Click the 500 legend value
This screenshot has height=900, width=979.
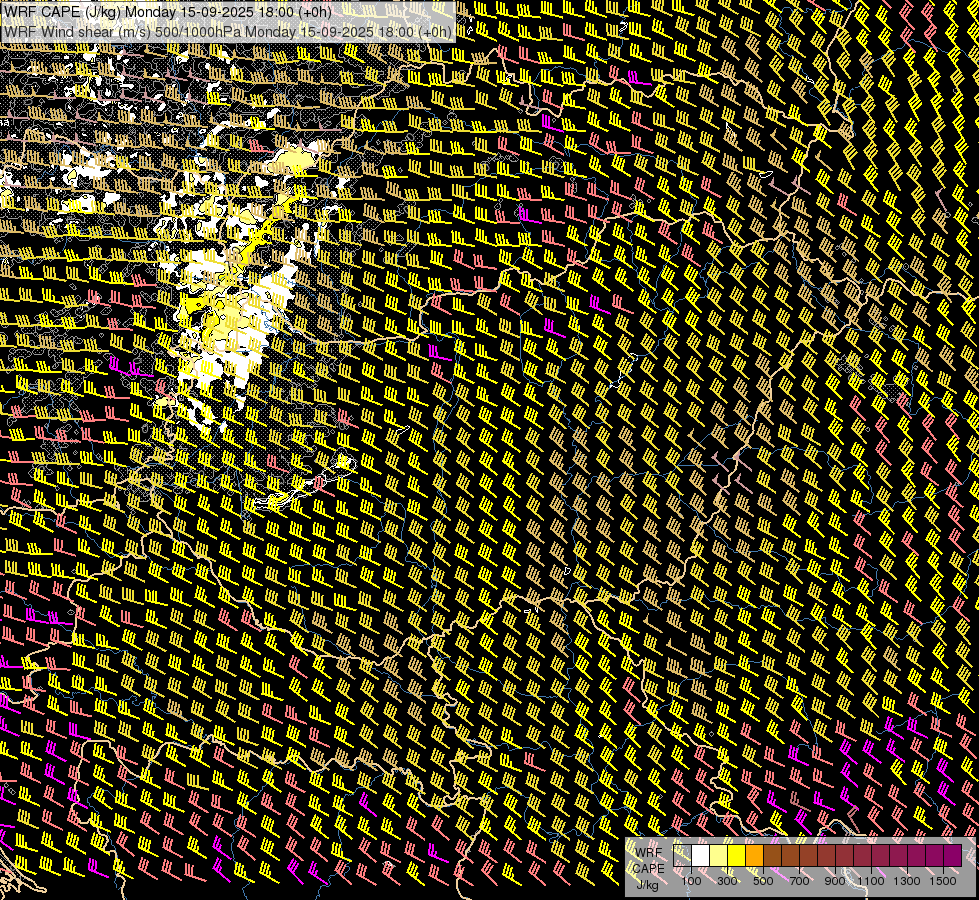[x=763, y=881]
